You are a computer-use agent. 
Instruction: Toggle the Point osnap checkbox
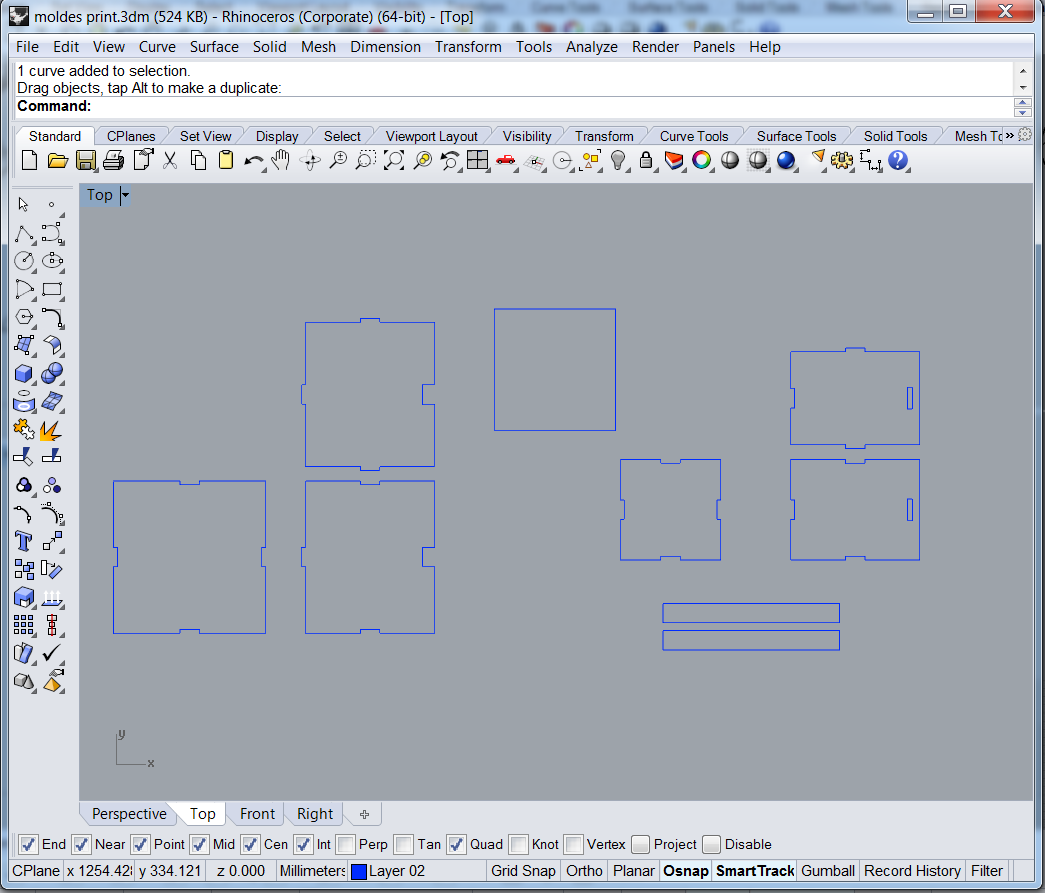click(140, 844)
